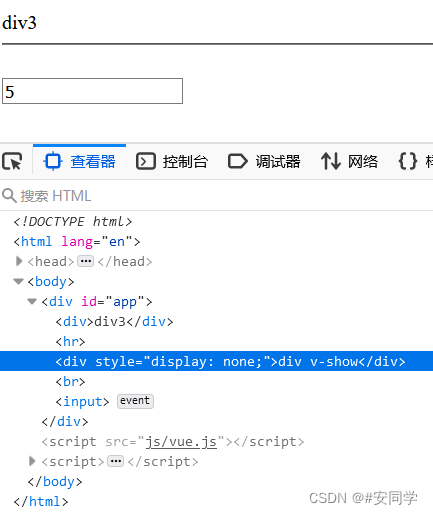This screenshot has height=515, width=433.
Task: Click the div3 text on the page
Action: tap(19, 23)
